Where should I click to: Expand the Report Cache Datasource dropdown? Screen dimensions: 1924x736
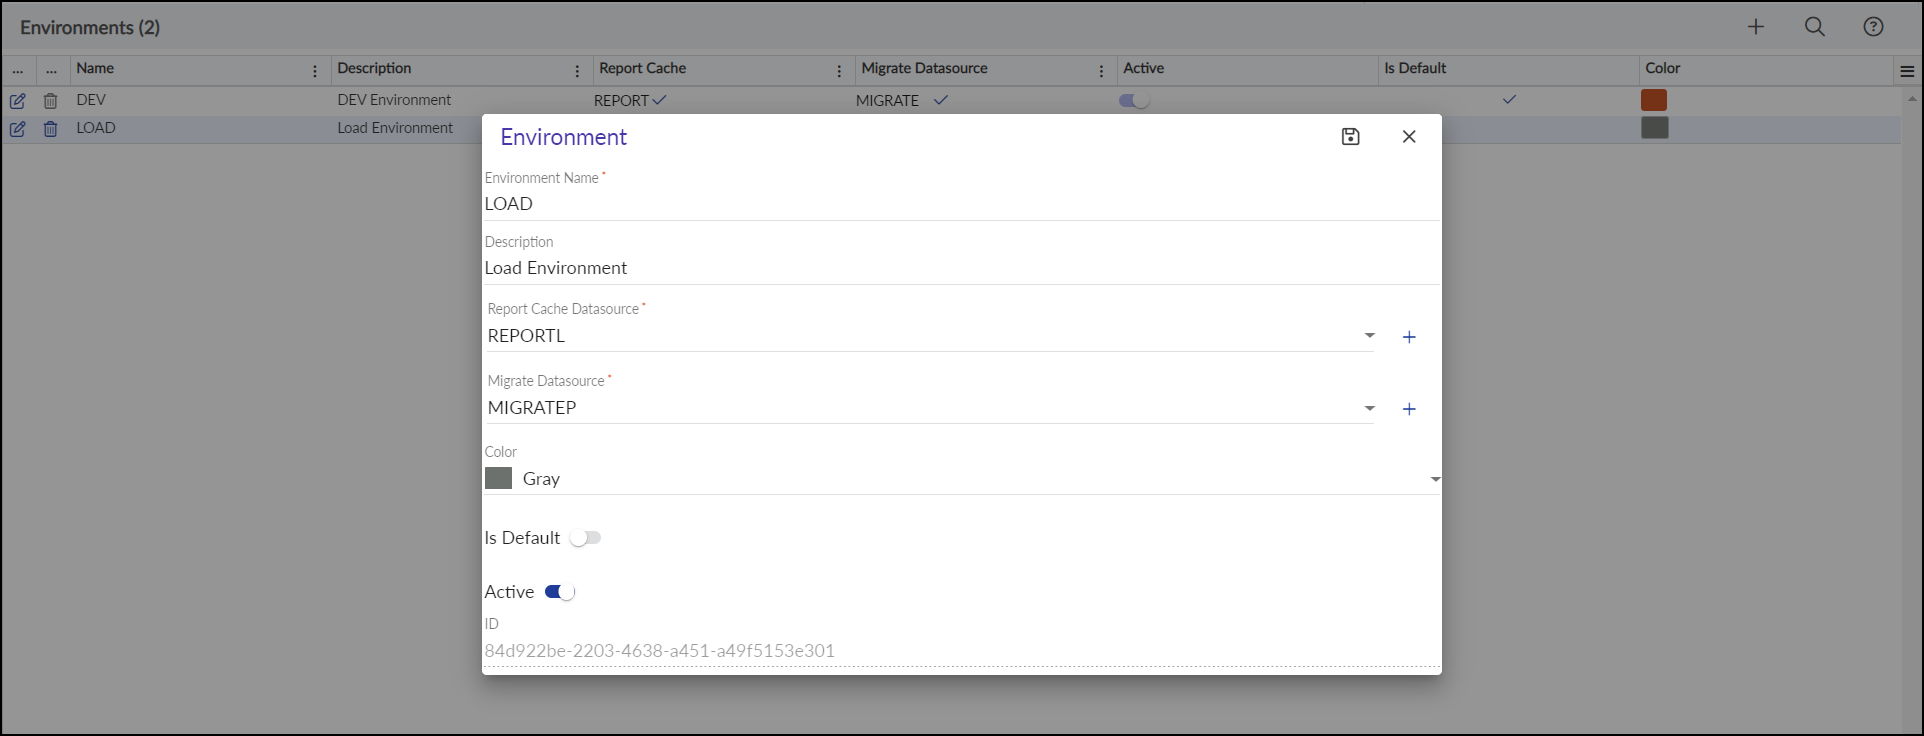(x=1370, y=336)
